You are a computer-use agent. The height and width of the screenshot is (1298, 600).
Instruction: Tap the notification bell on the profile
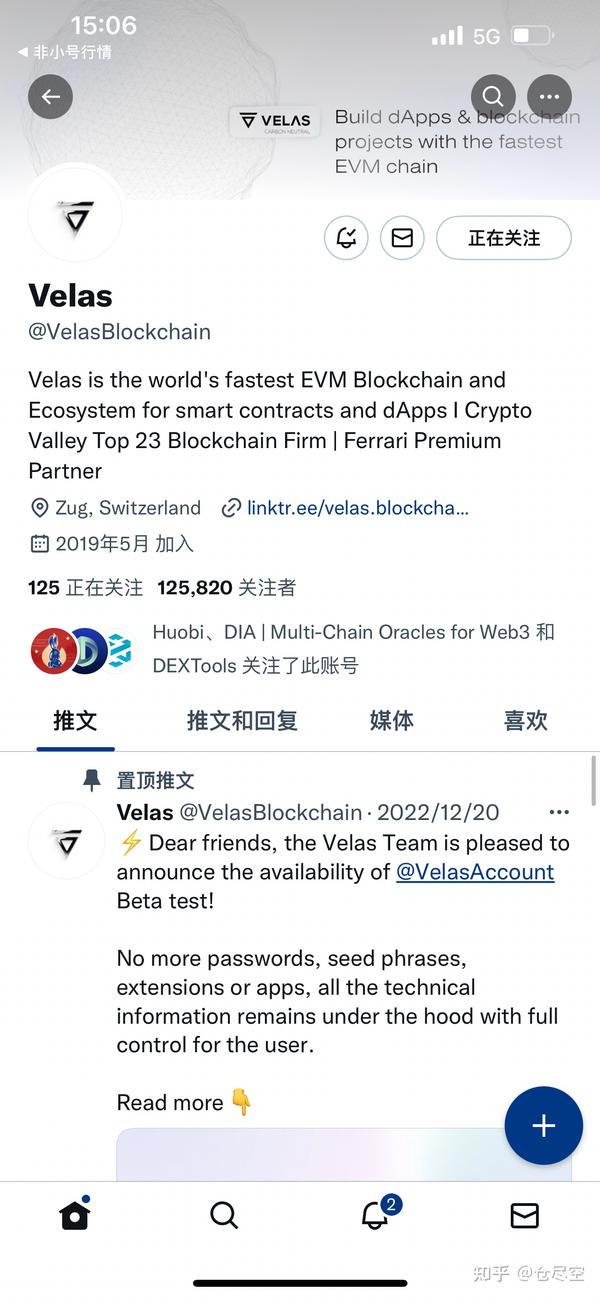click(x=345, y=238)
